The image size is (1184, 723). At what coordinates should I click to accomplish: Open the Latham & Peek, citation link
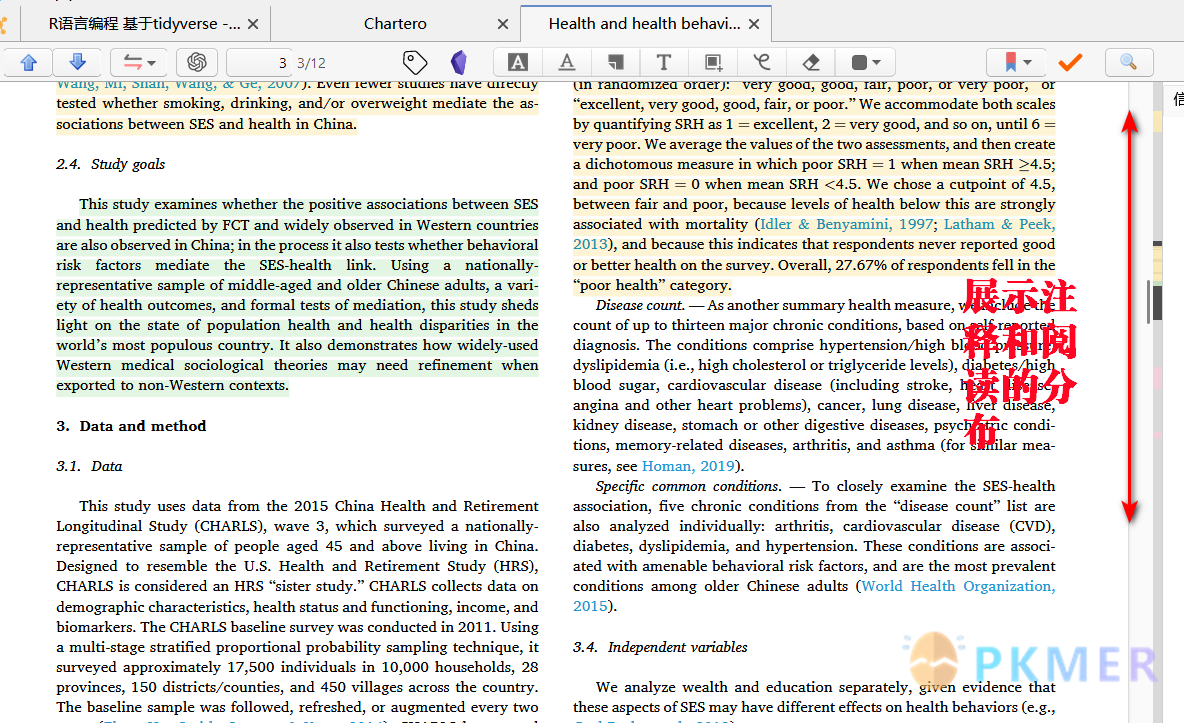[x=999, y=224]
